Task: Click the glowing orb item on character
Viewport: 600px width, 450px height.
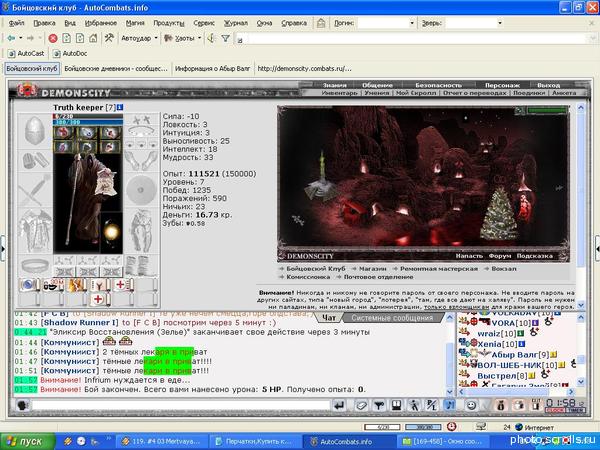Action: click(112, 231)
